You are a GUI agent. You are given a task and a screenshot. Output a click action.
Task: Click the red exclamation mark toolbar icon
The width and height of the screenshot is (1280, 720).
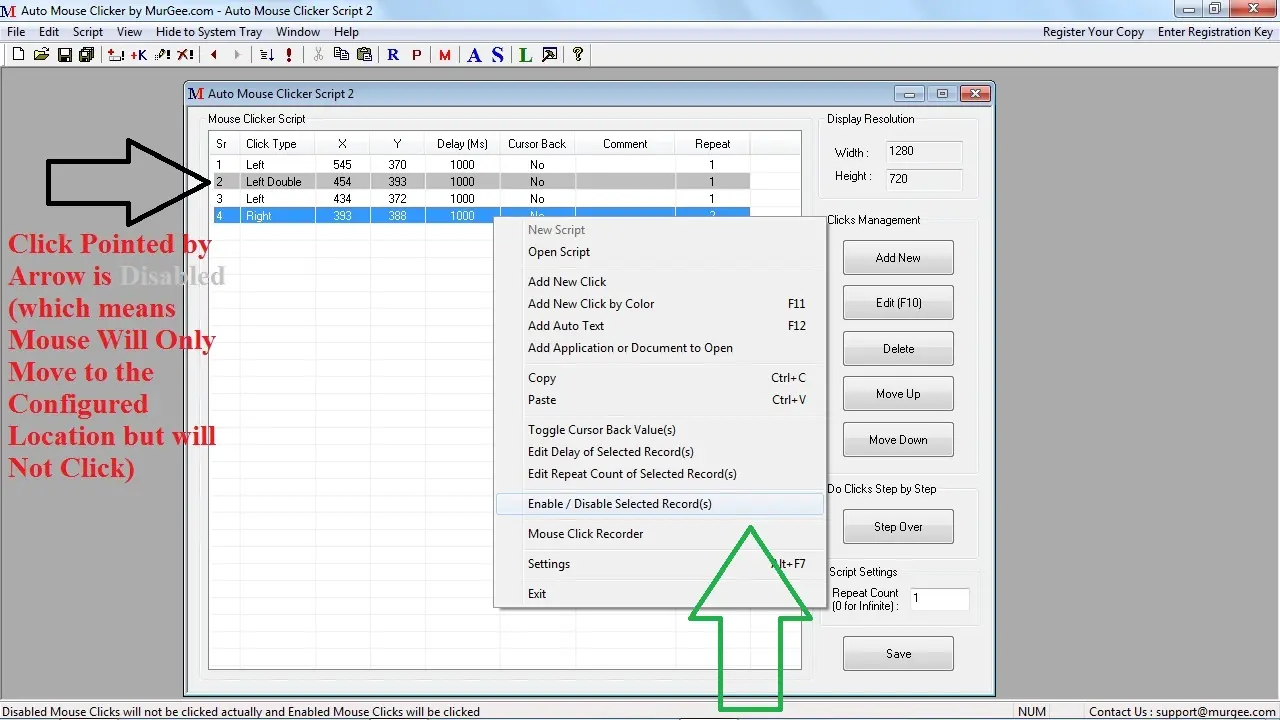click(290, 55)
